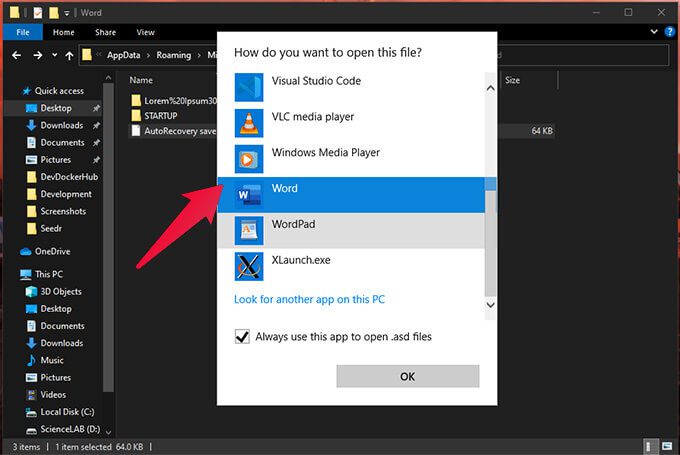680x455 pixels.
Task: Go forward in File Explorer
Action: pyautogui.click(x=38, y=55)
